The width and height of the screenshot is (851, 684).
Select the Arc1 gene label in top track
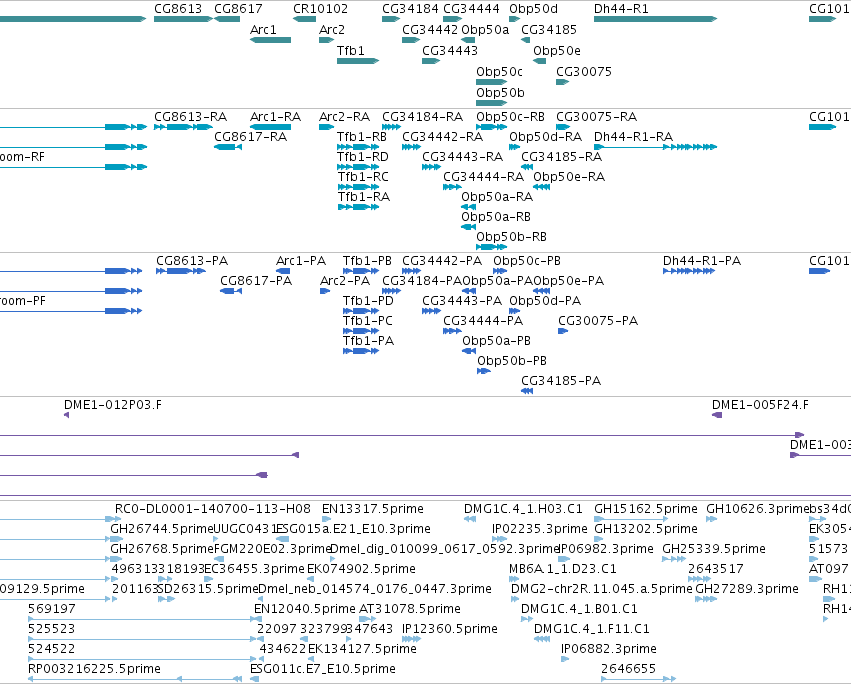tap(263, 30)
